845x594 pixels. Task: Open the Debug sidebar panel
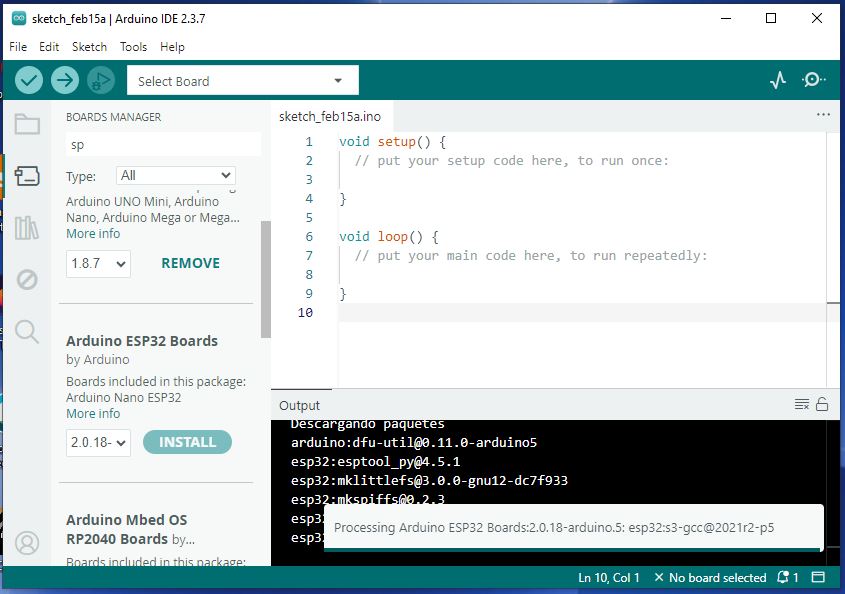[x=27, y=281]
